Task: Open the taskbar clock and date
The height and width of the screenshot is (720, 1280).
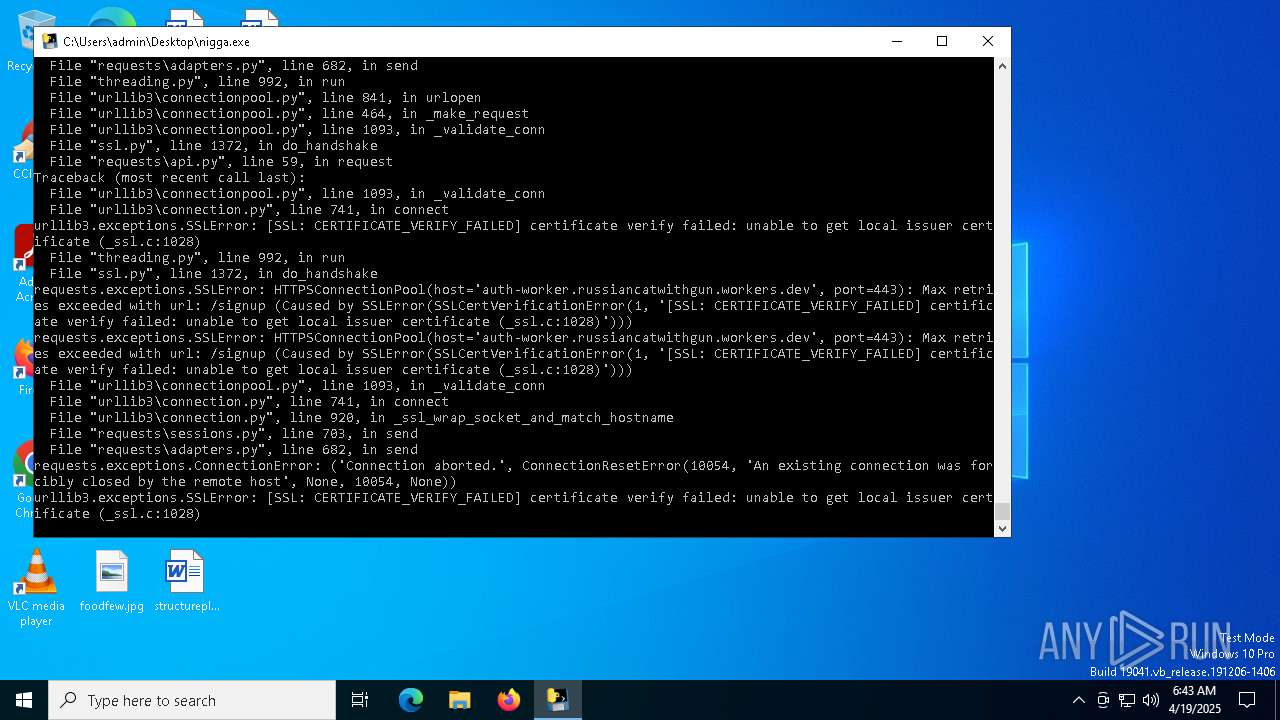Action: [1195, 700]
